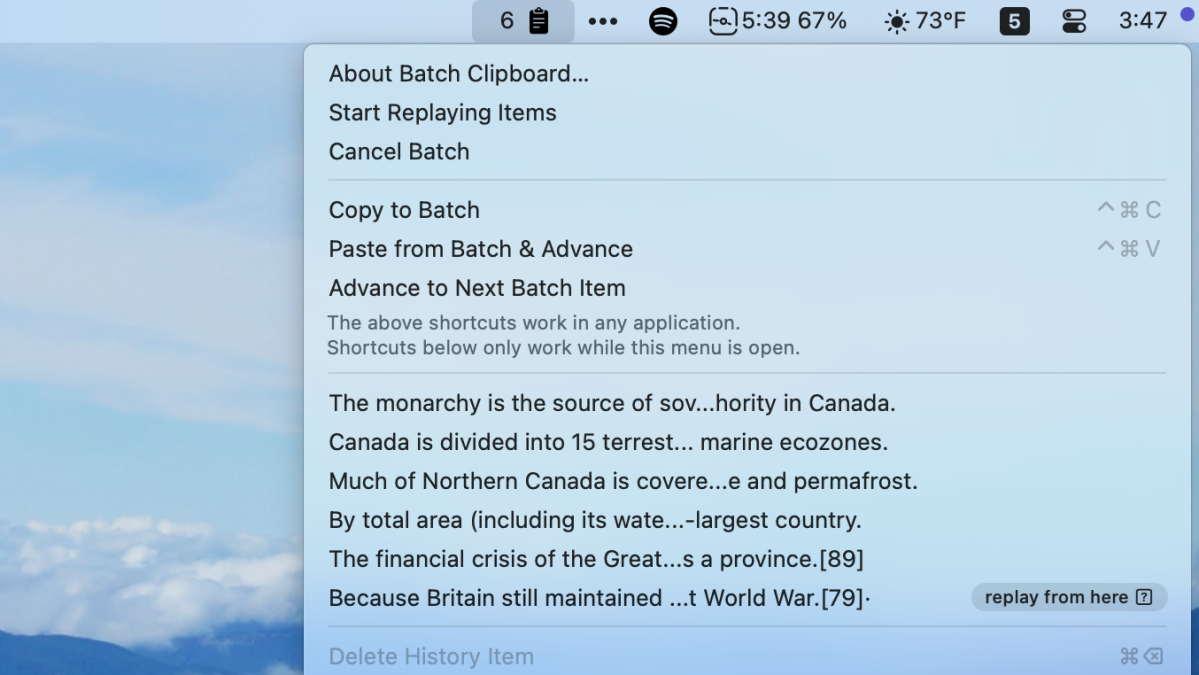Open the Spotify menu bar icon

pos(663,21)
